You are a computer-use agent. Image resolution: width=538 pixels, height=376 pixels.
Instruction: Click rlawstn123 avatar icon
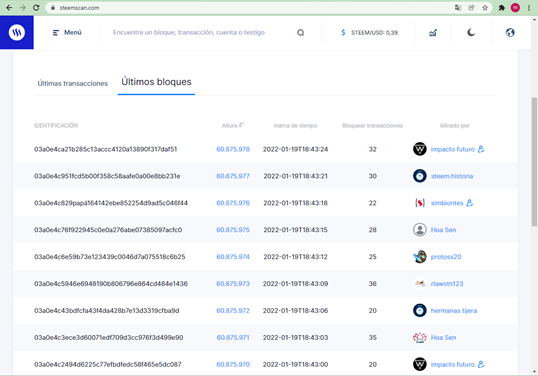(420, 284)
